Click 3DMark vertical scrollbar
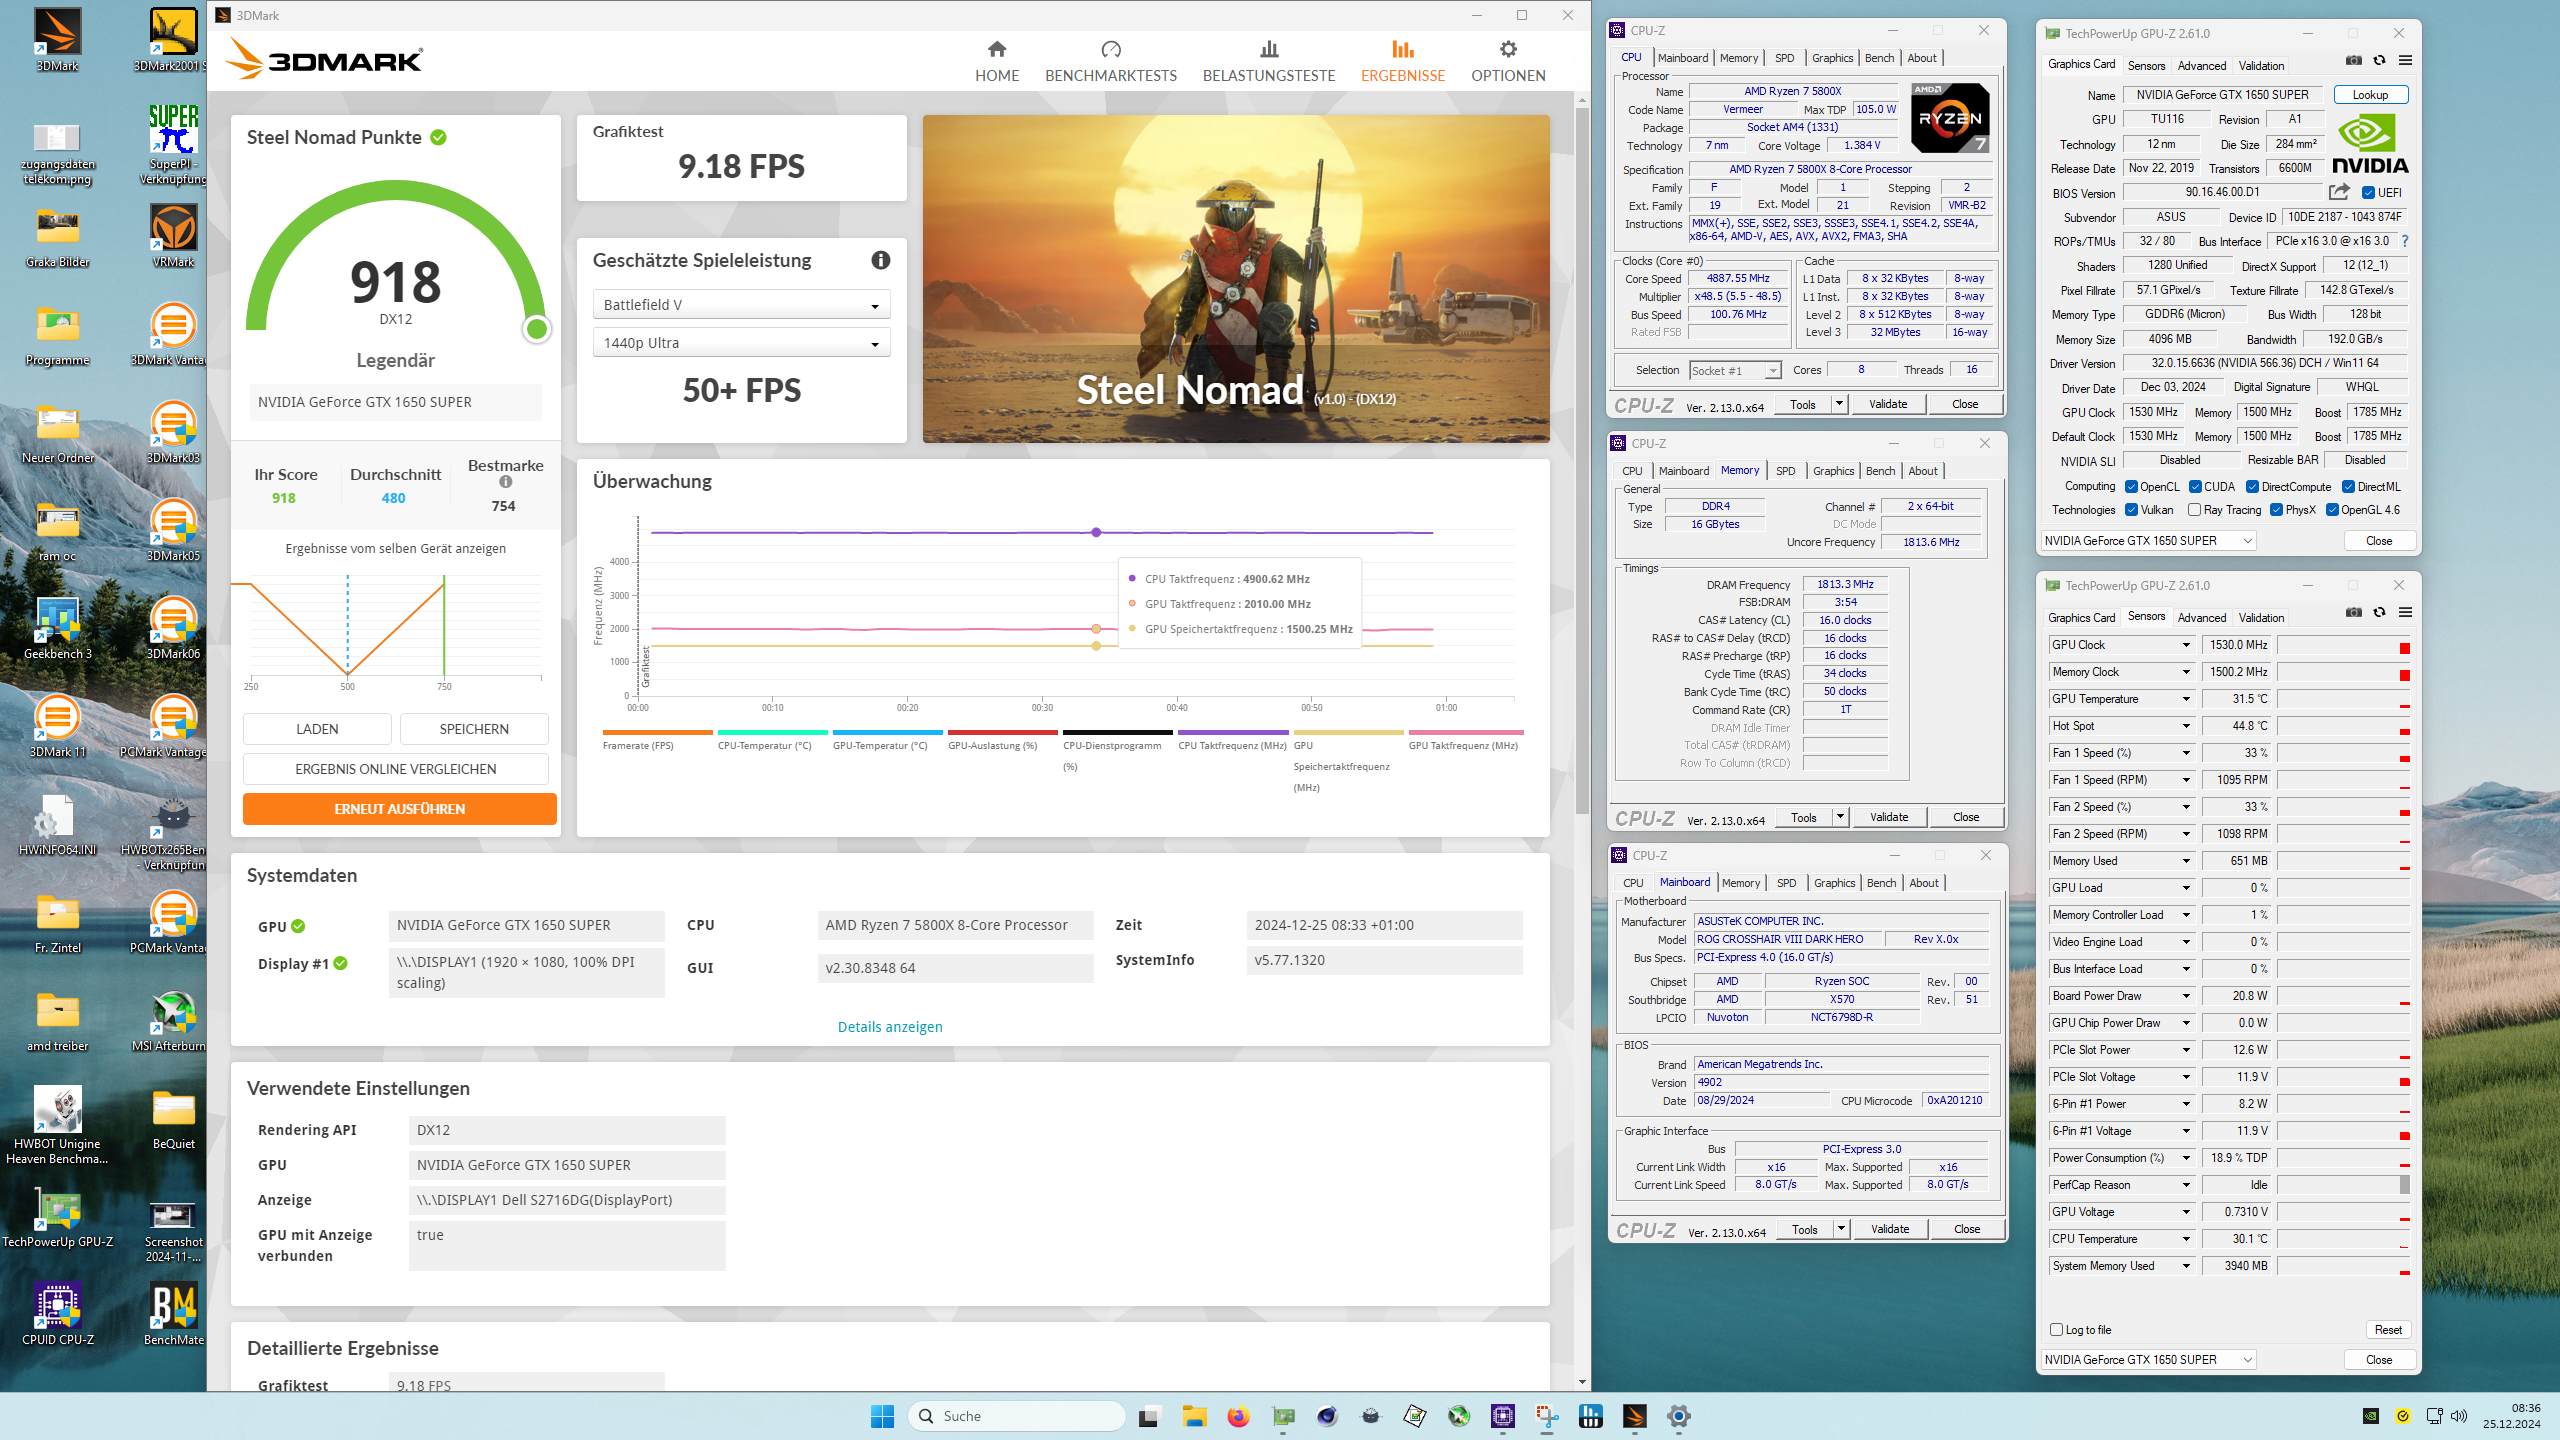Image resolution: width=2560 pixels, height=1440 pixels. click(x=1582, y=460)
